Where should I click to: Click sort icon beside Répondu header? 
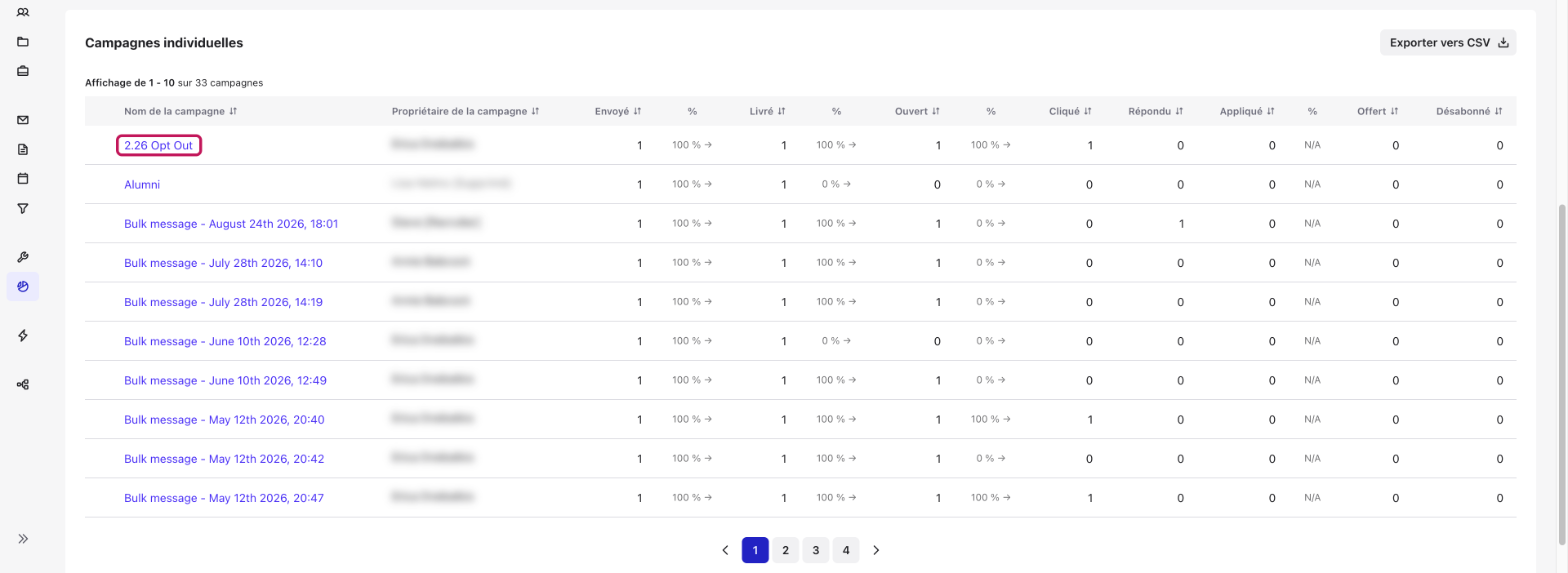click(1179, 111)
